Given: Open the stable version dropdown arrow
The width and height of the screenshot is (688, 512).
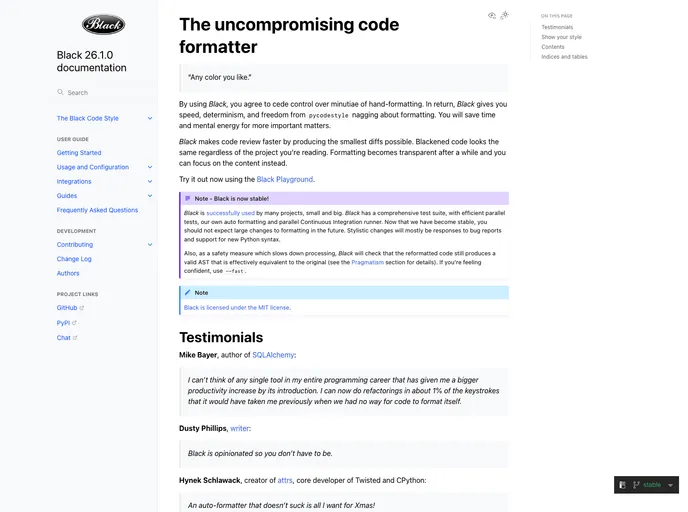Looking at the screenshot, I should [670, 485].
